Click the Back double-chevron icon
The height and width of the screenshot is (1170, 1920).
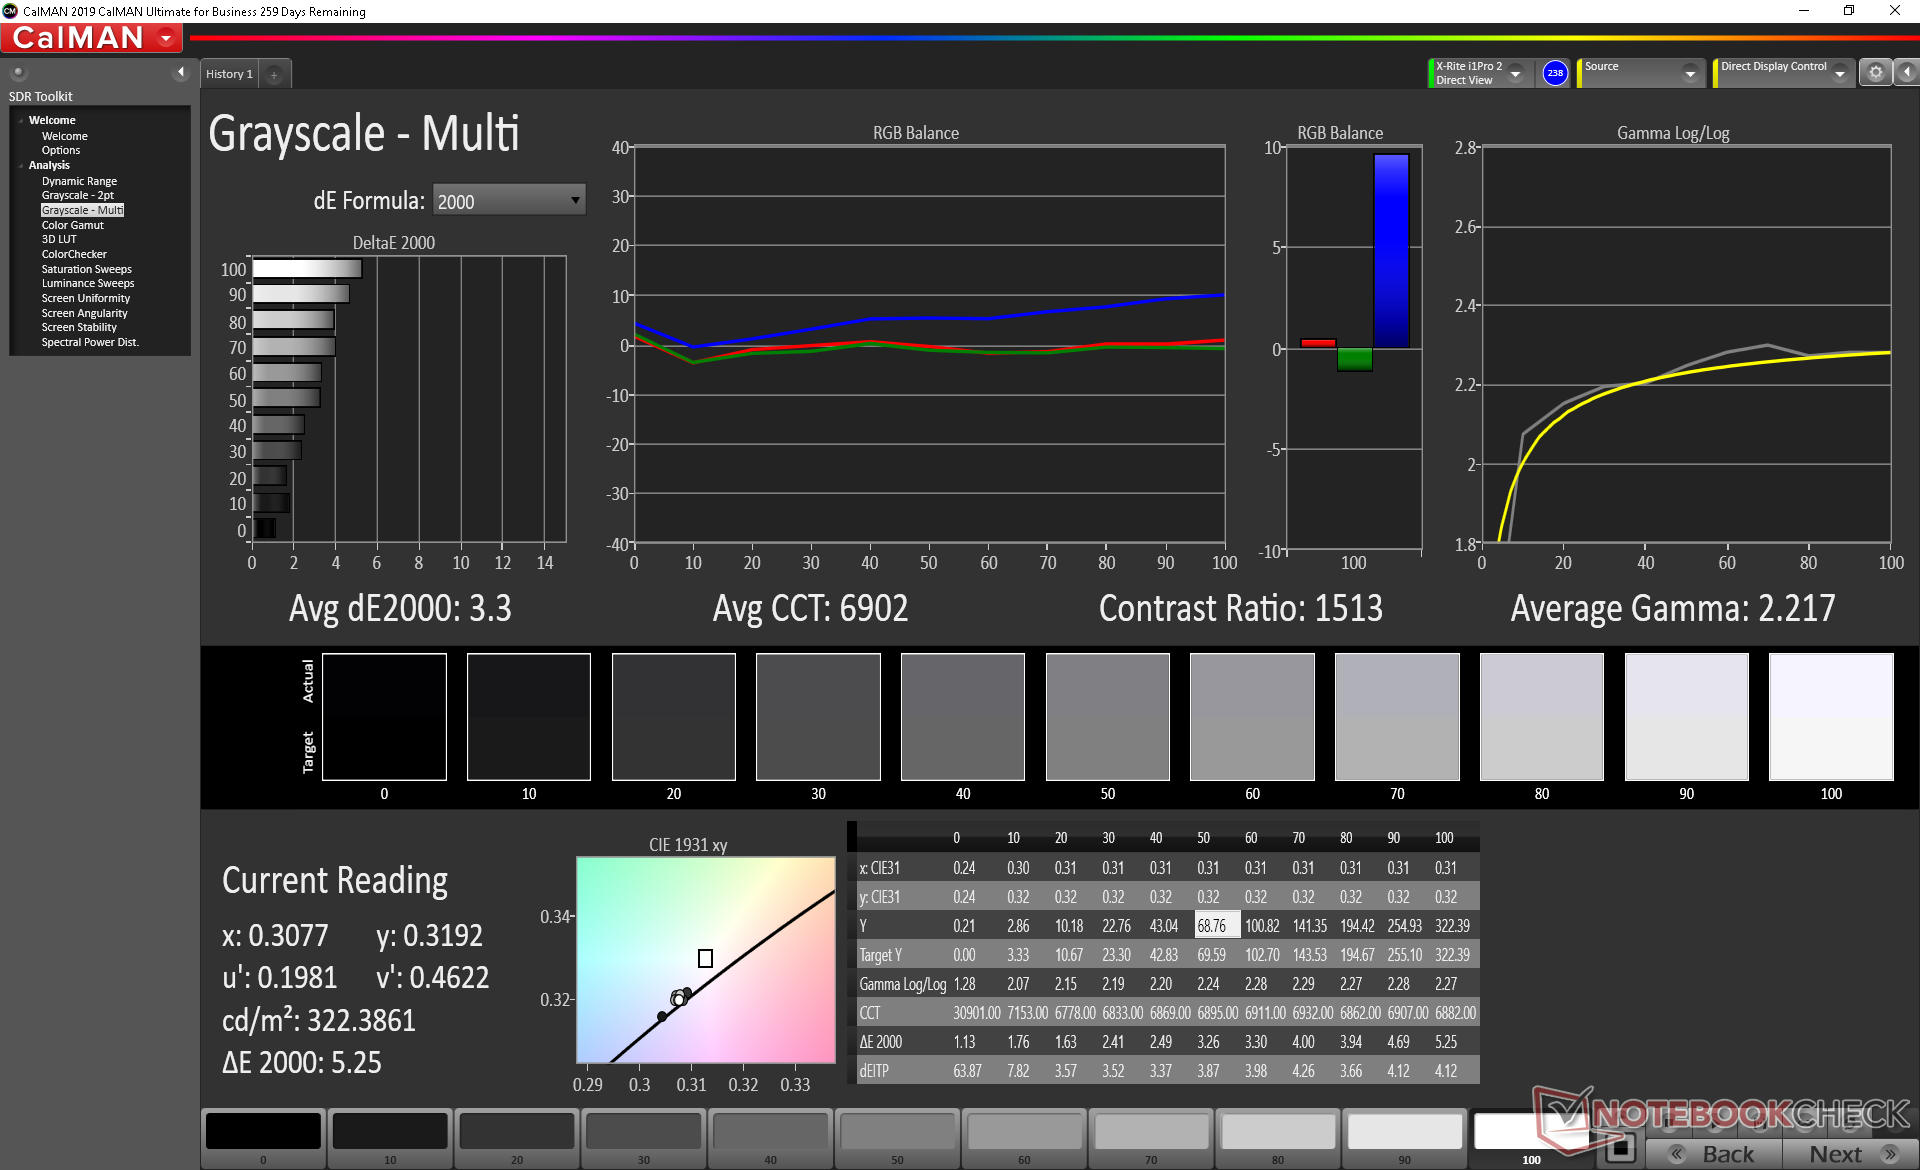(1678, 1154)
